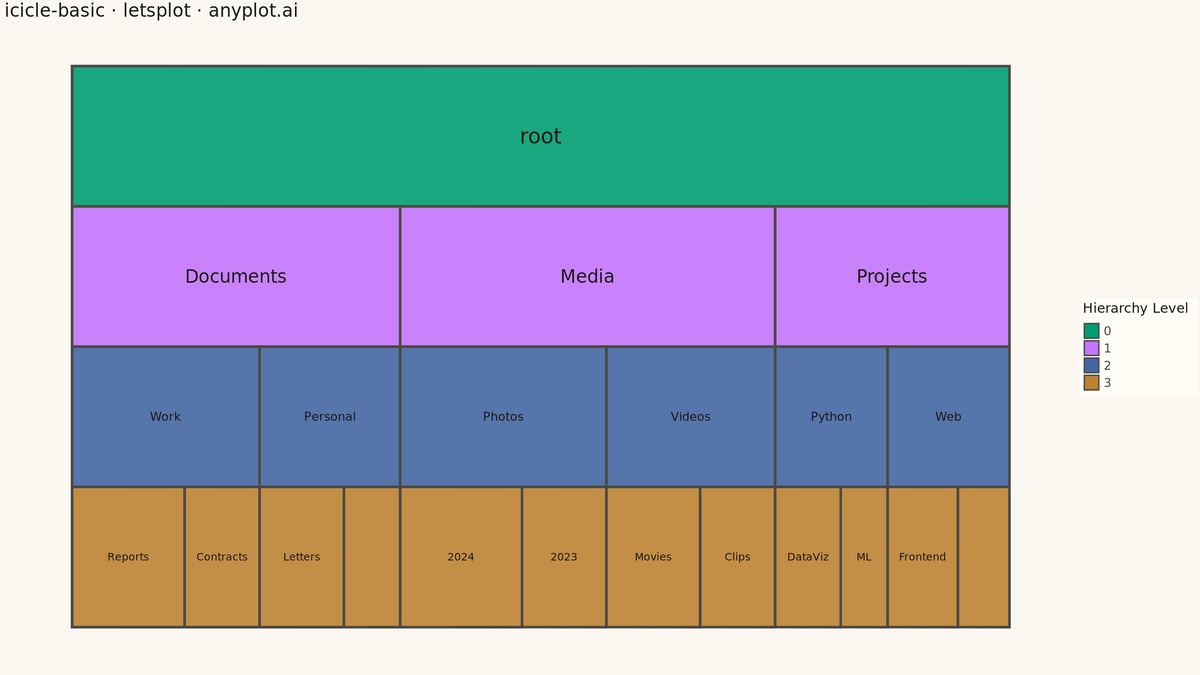
Task: Click the unlabeled brown block beside Frontend
Action: (x=984, y=557)
